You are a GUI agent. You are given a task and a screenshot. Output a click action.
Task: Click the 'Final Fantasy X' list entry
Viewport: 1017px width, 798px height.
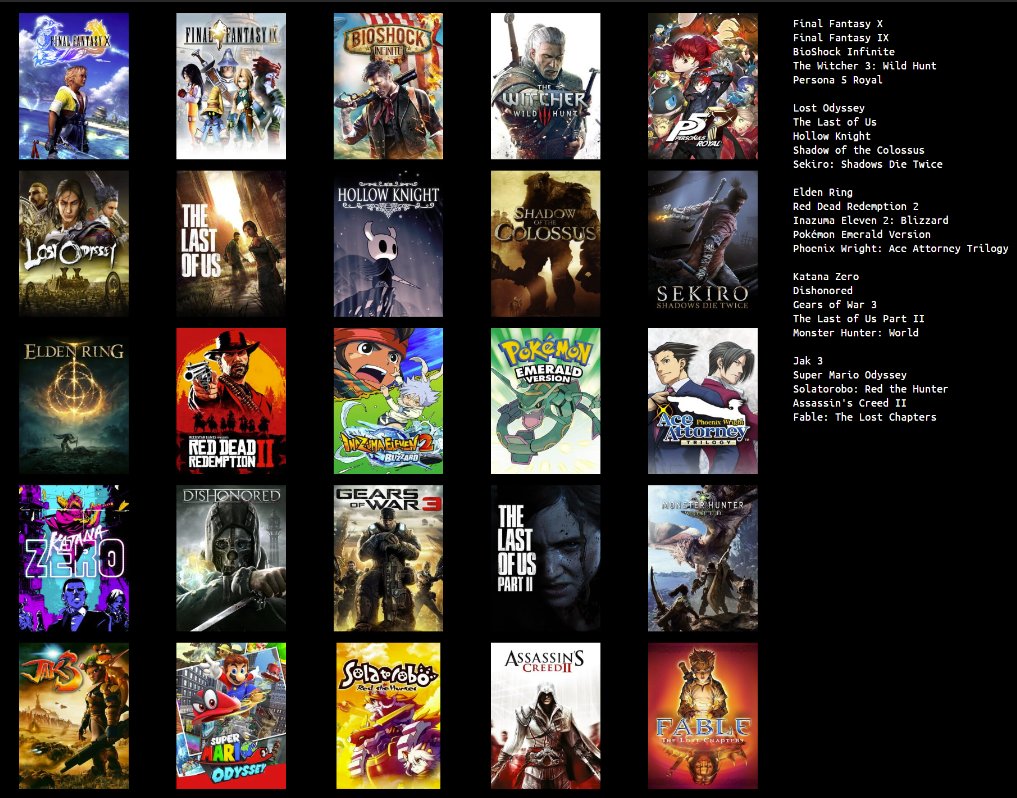click(837, 23)
